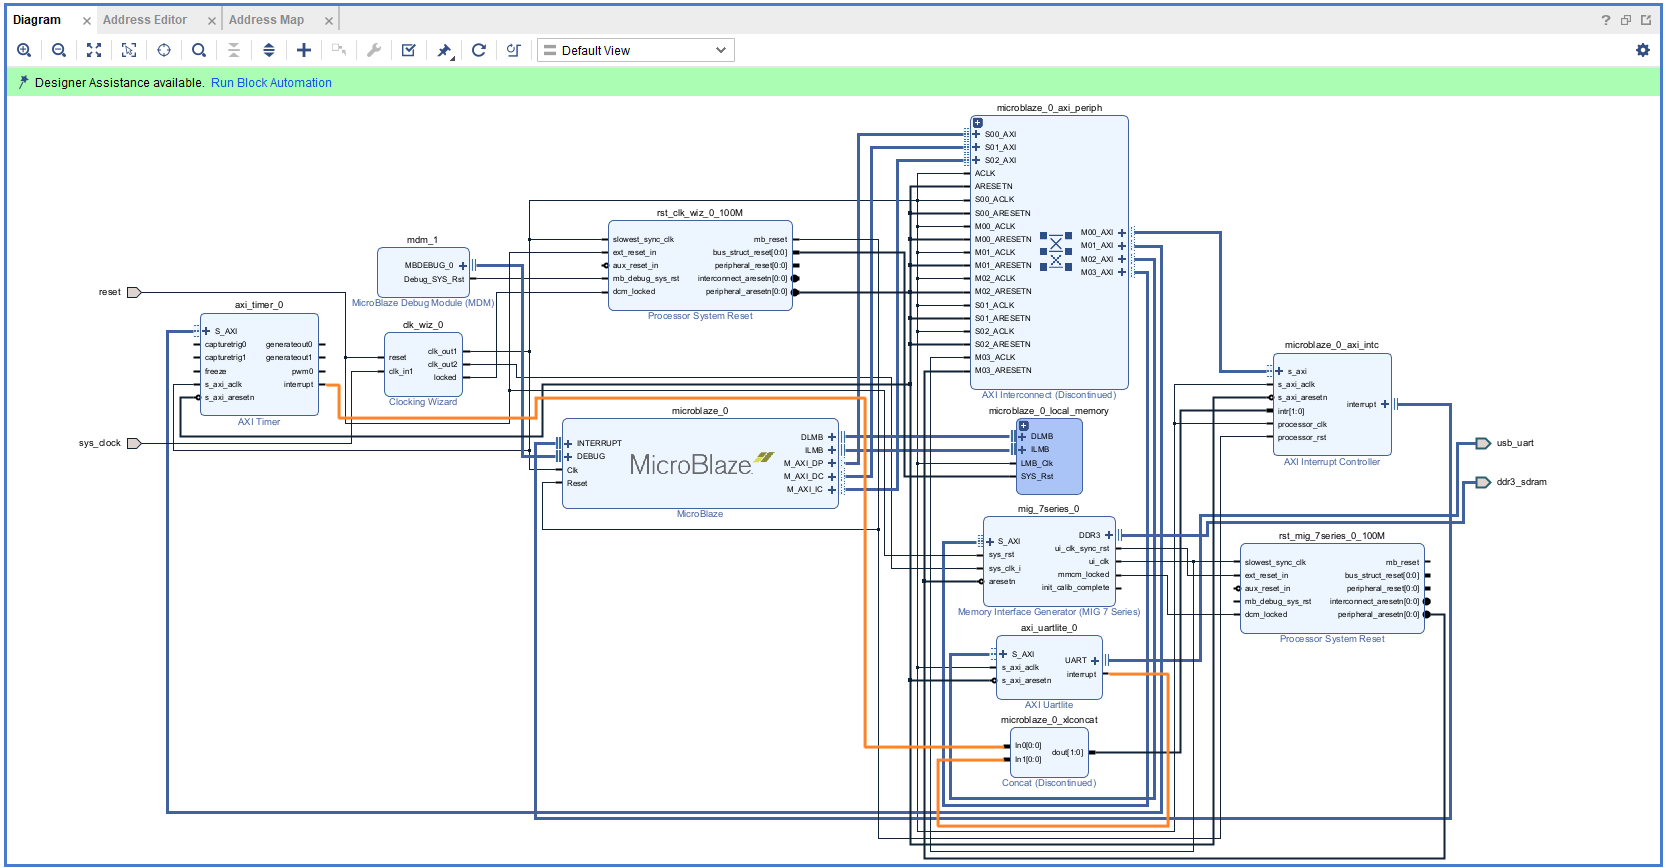Image resolution: width=1666 pixels, height=868 pixels.
Task: Fit the diagram with Zoom Fit icon
Action: 94,50
